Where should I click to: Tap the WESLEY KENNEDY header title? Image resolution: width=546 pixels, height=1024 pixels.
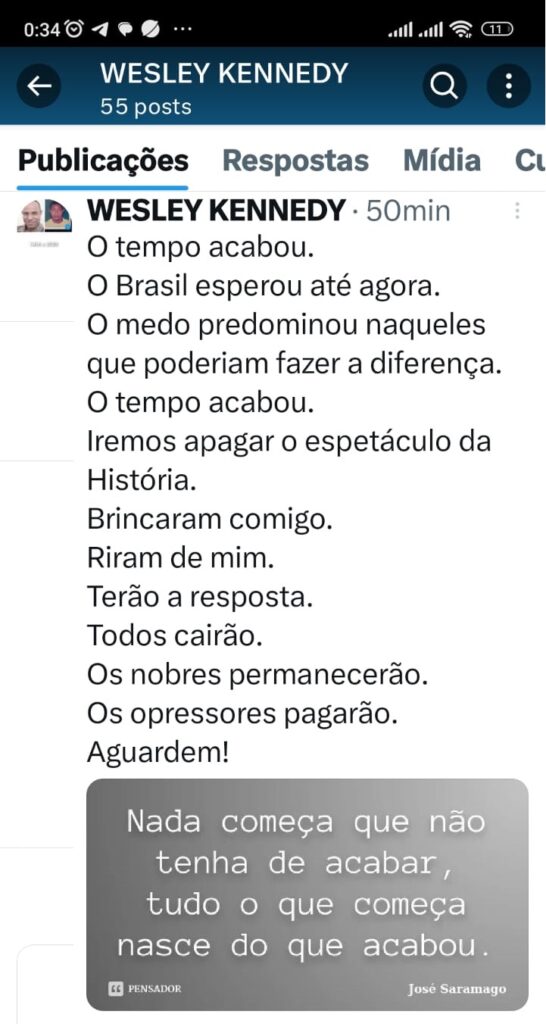pos(224,74)
